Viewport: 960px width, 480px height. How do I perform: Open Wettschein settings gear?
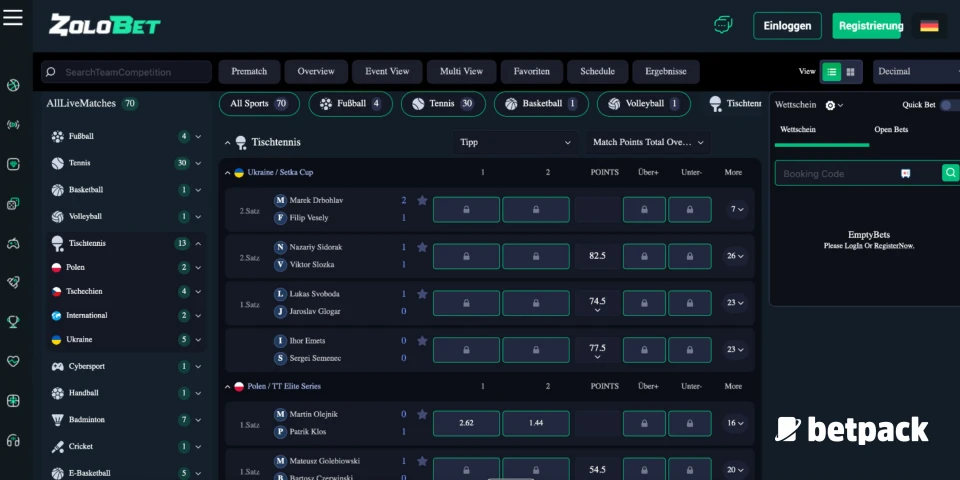(x=830, y=105)
